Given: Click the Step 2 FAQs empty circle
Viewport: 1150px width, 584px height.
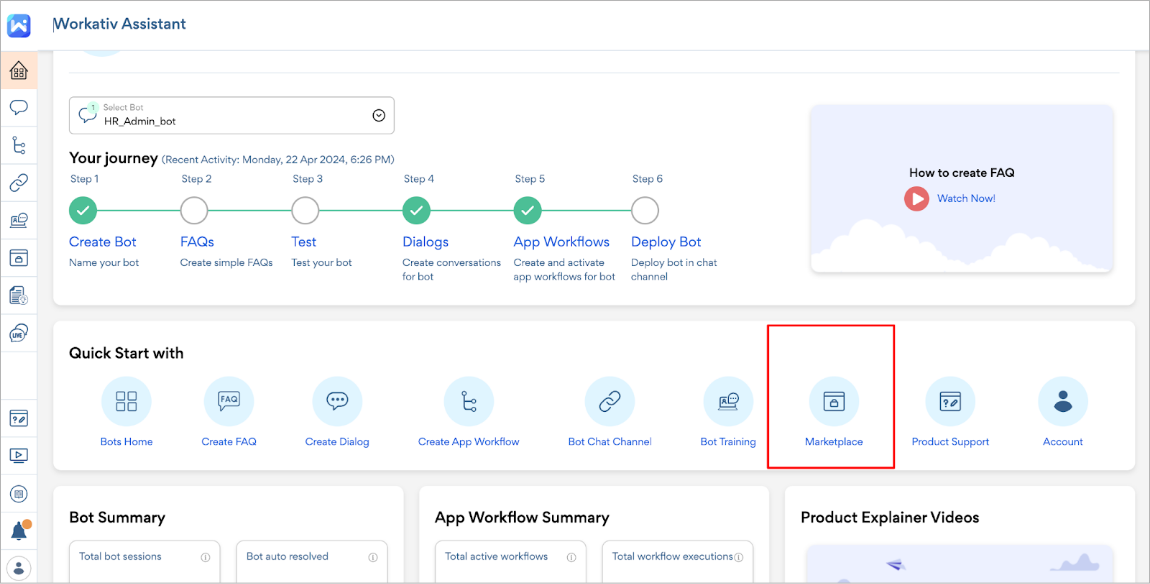Looking at the screenshot, I should tap(194, 211).
